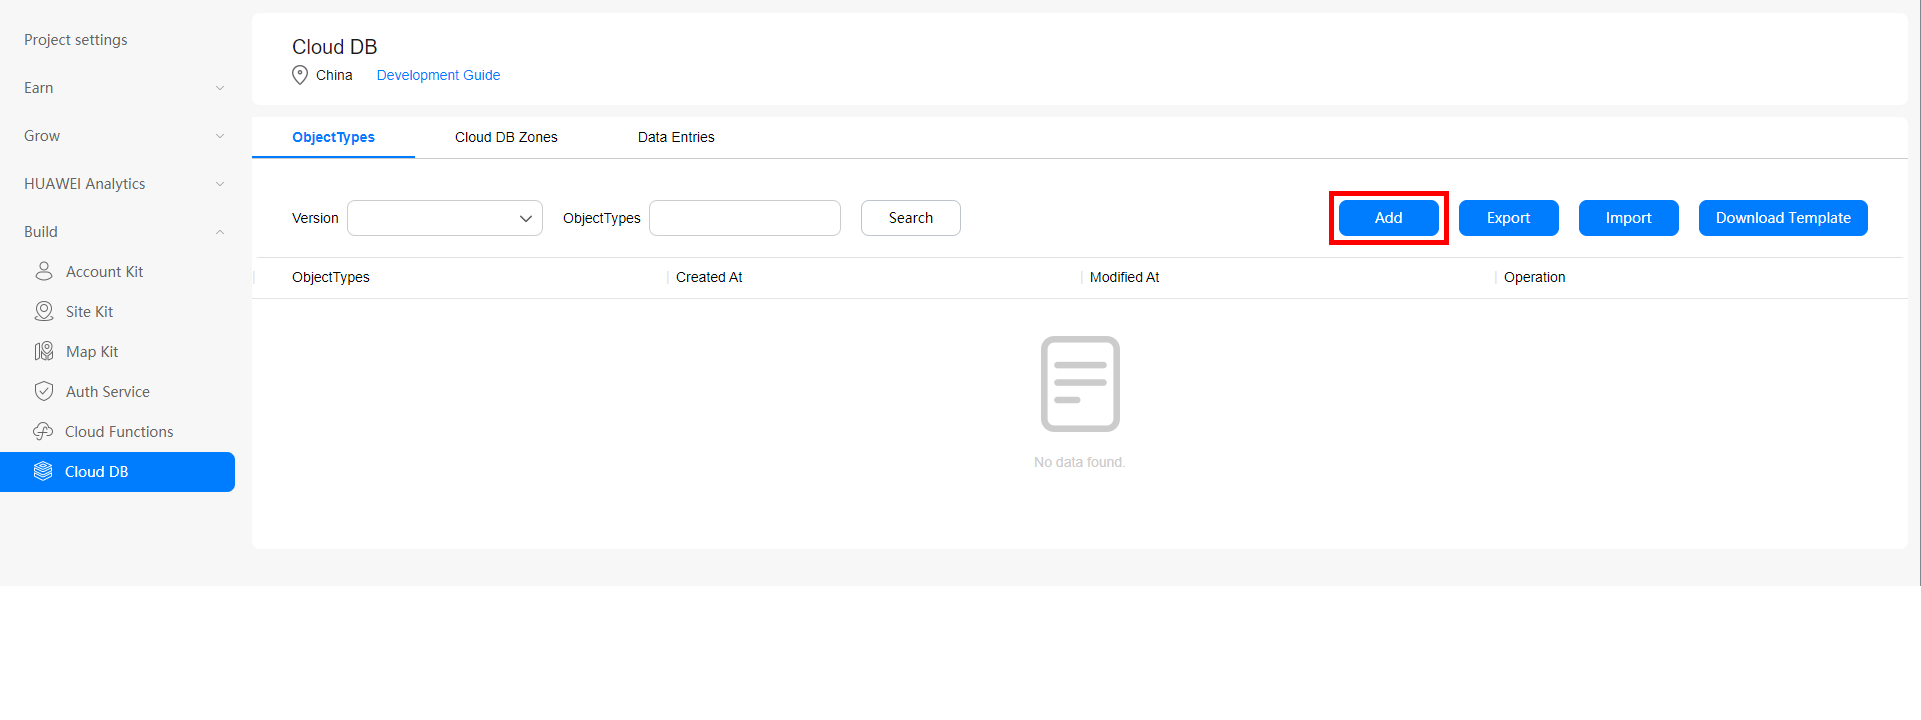Click the Site Kit location icon
1921x720 pixels.
click(44, 311)
